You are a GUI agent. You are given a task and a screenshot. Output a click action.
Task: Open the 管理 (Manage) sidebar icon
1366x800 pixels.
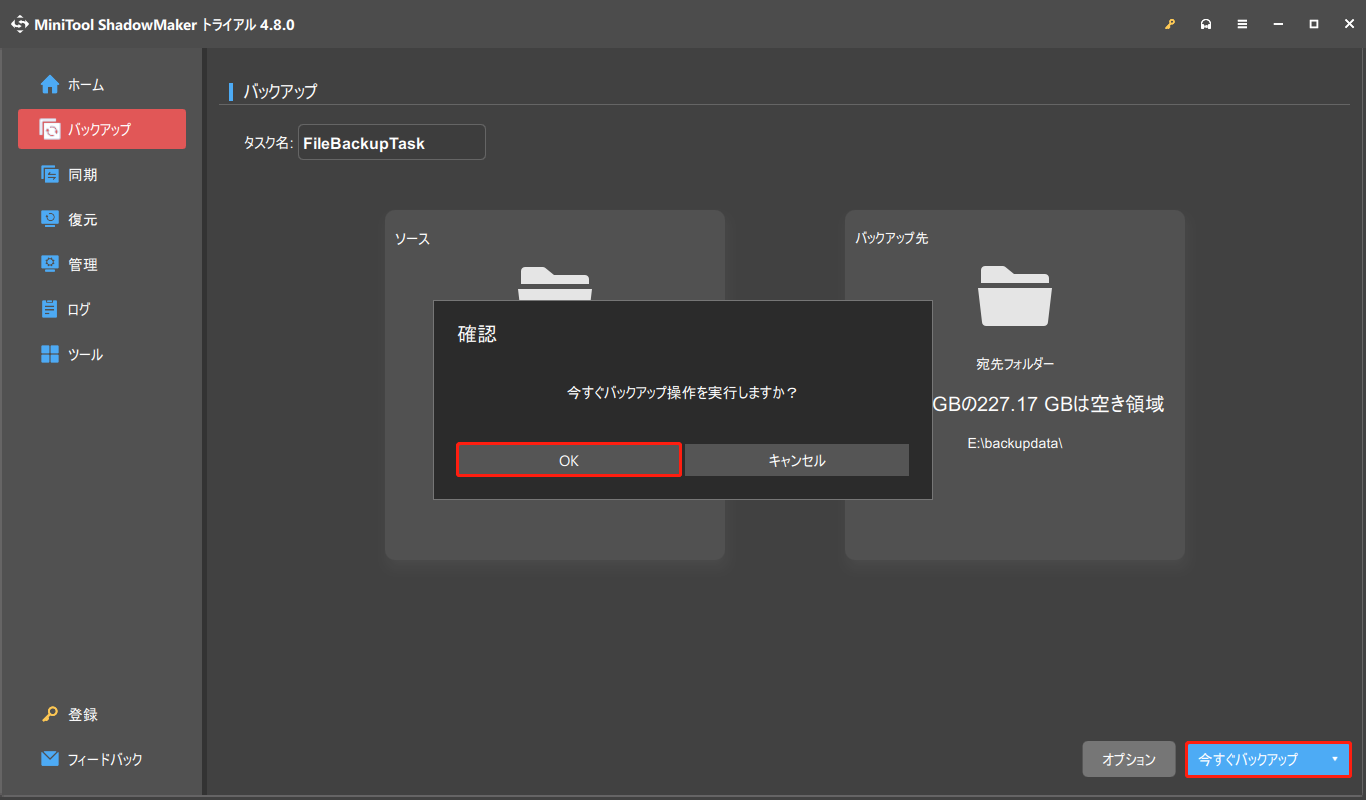[48, 264]
